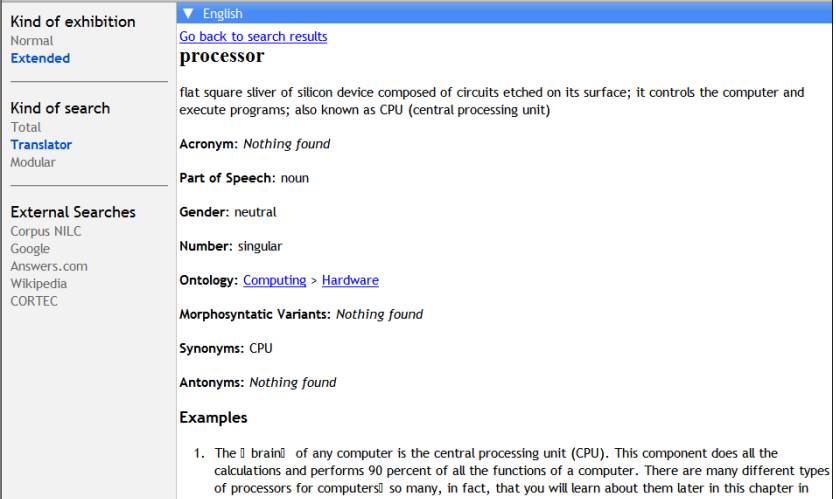Click the Go back to search results link
This screenshot has width=836, height=499.
[253, 37]
